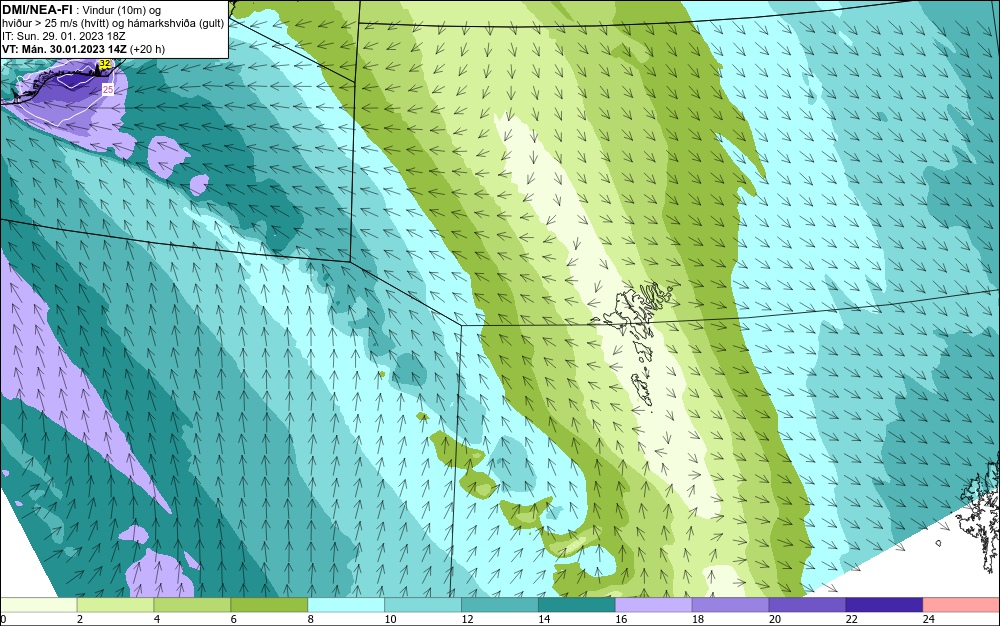Click the legend scale value "2"
1000x626 pixels.
[80, 619]
